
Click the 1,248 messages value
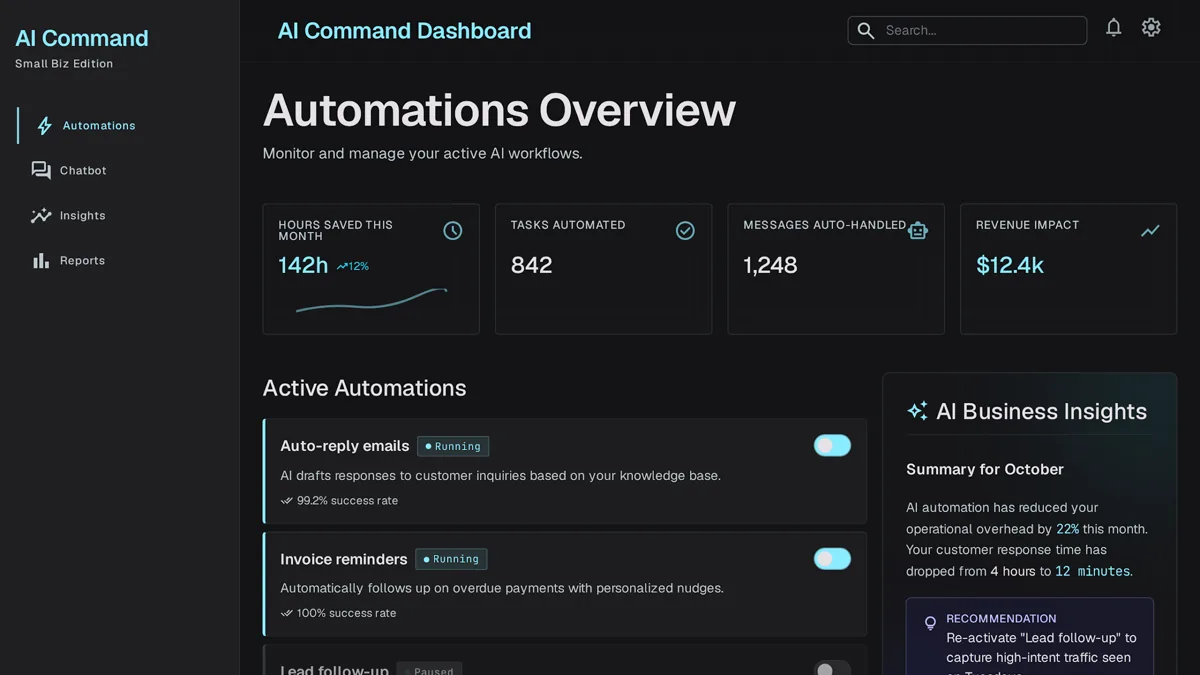[770, 265]
